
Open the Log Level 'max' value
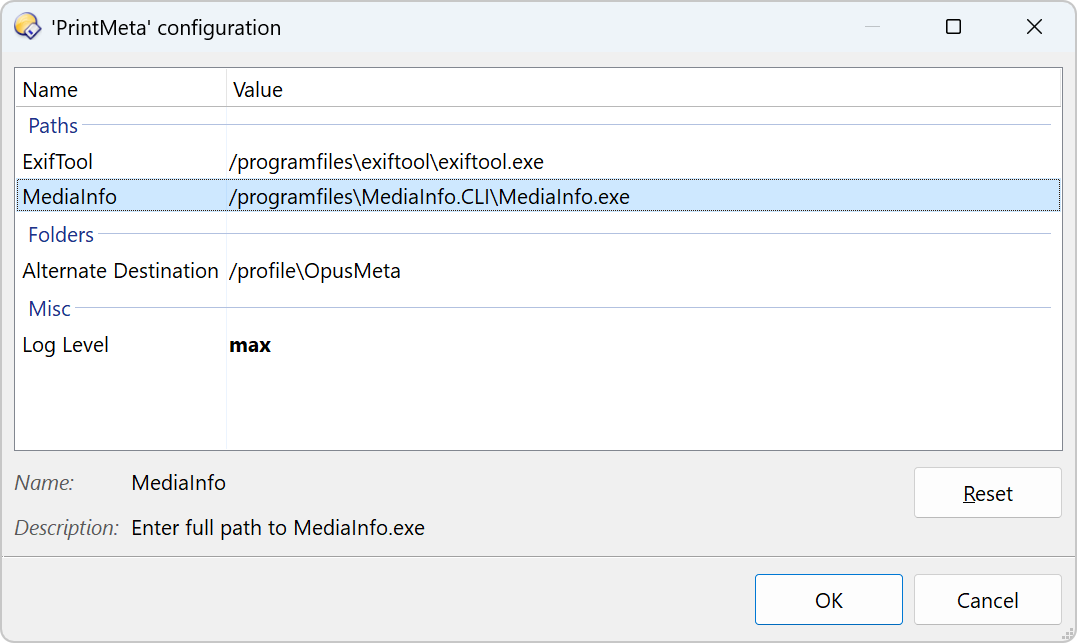[250, 345]
